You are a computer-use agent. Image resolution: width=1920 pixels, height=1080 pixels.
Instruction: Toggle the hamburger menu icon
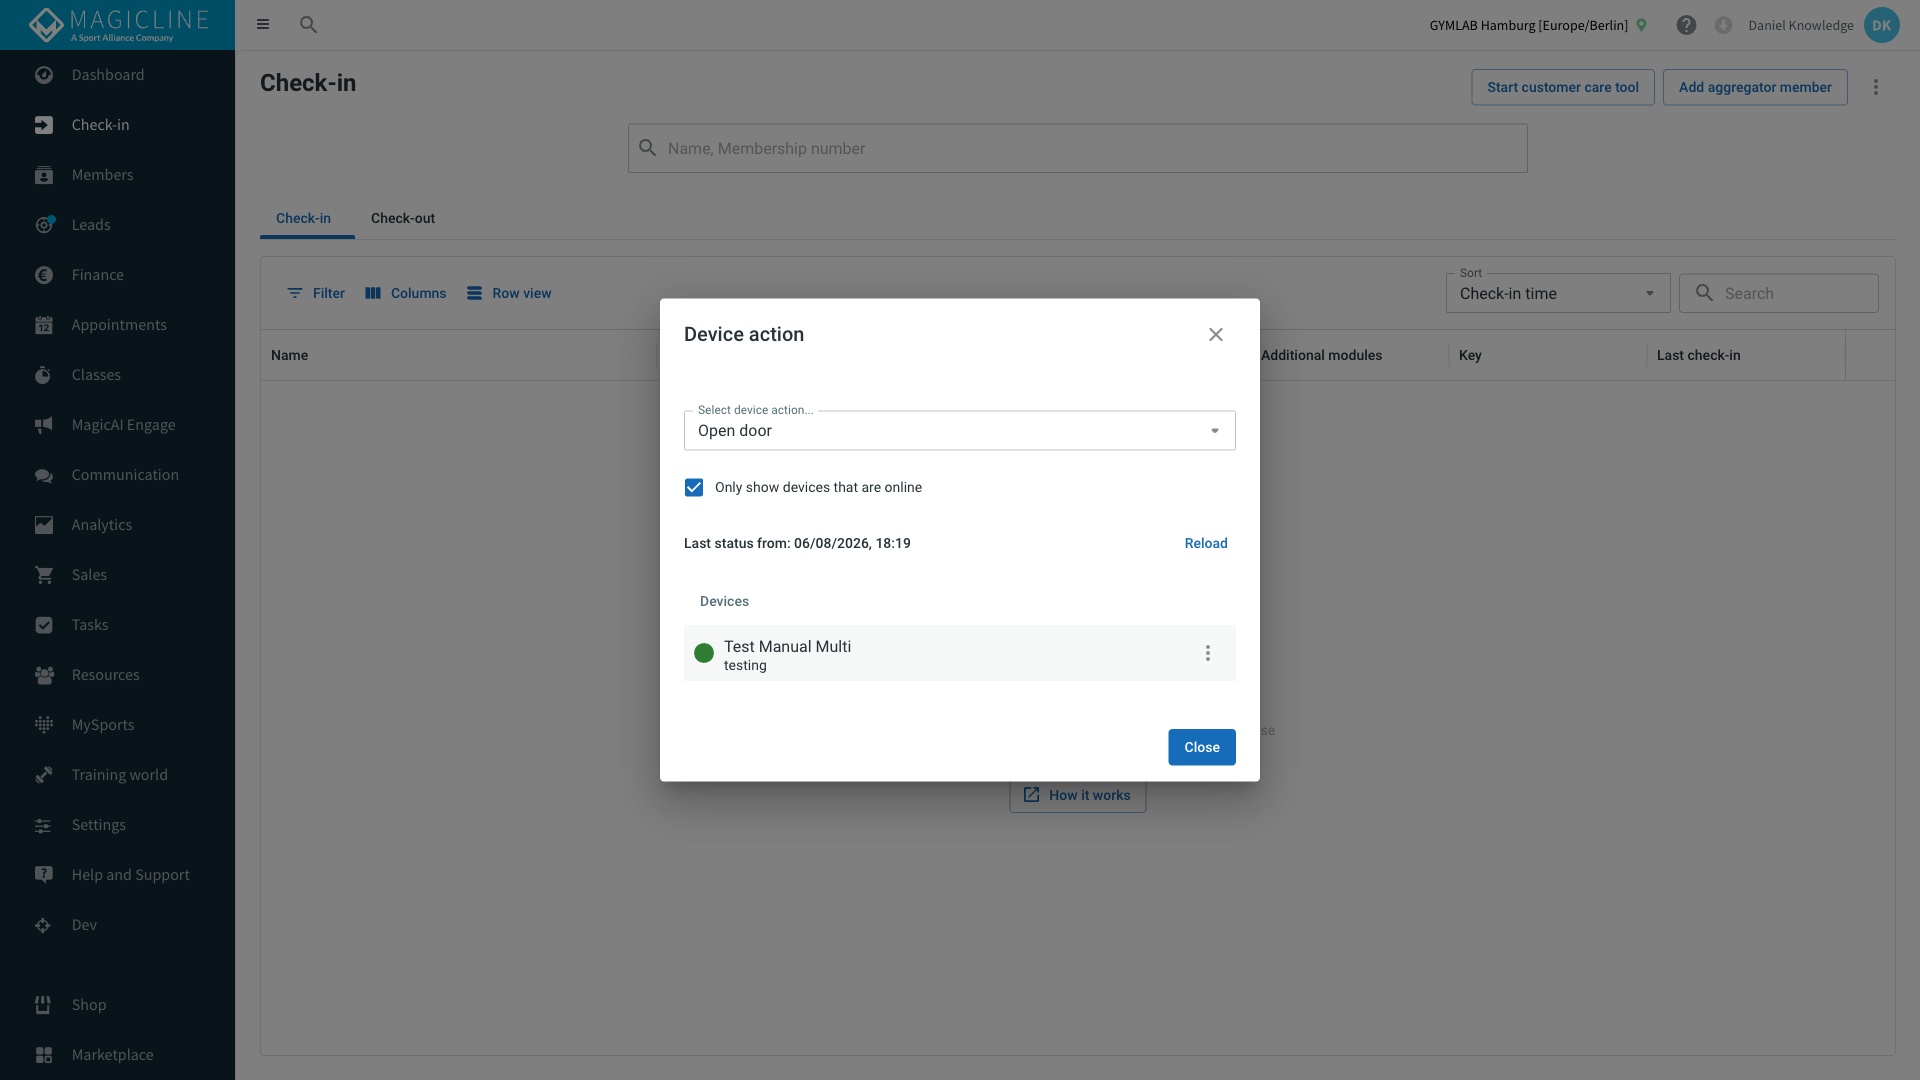(x=263, y=25)
